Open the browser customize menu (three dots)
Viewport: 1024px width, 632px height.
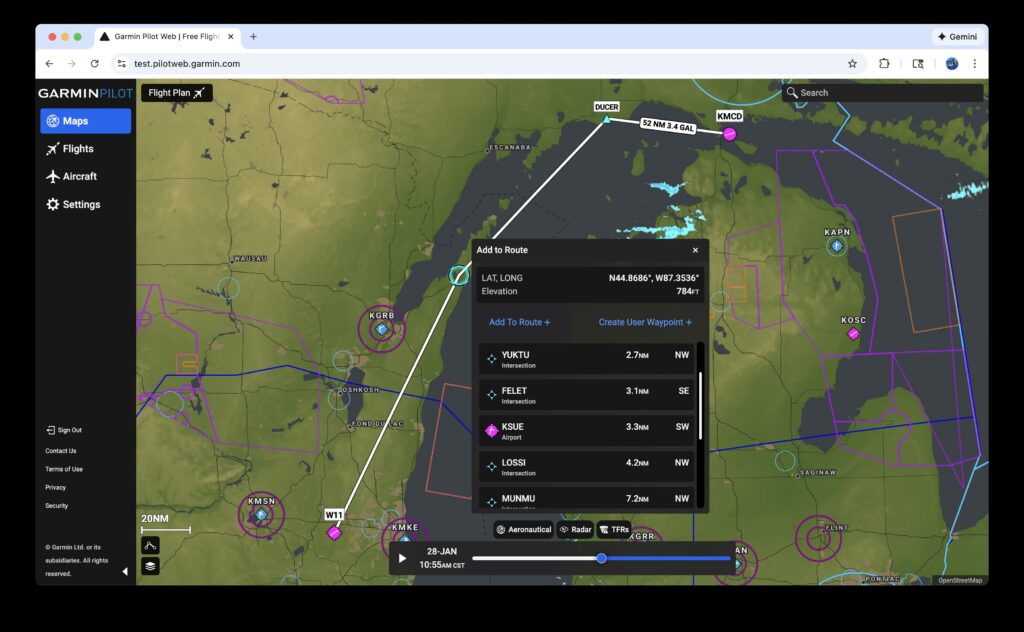[975, 63]
